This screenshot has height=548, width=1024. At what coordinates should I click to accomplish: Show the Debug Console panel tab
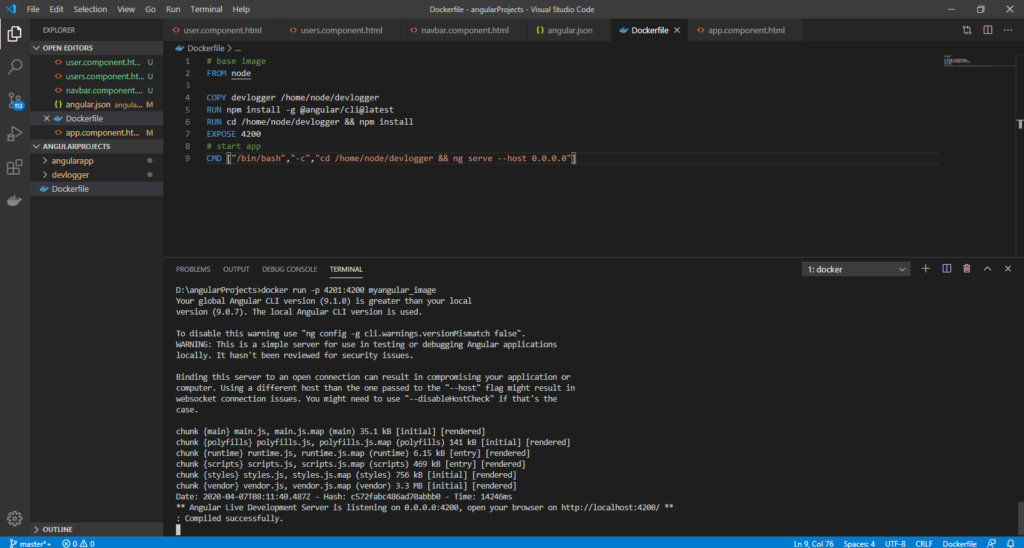pyautogui.click(x=289, y=269)
